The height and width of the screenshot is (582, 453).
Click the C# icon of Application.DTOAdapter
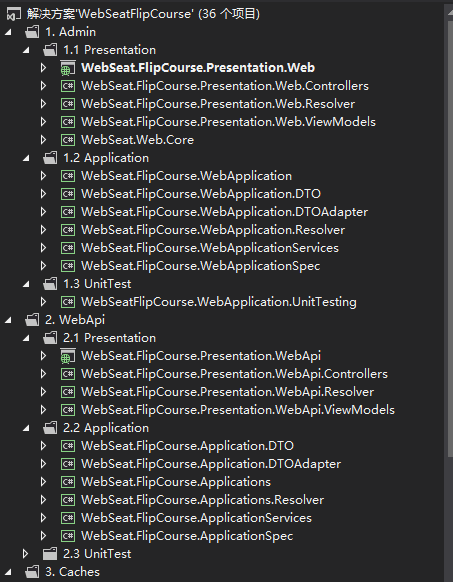(x=68, y=464)
